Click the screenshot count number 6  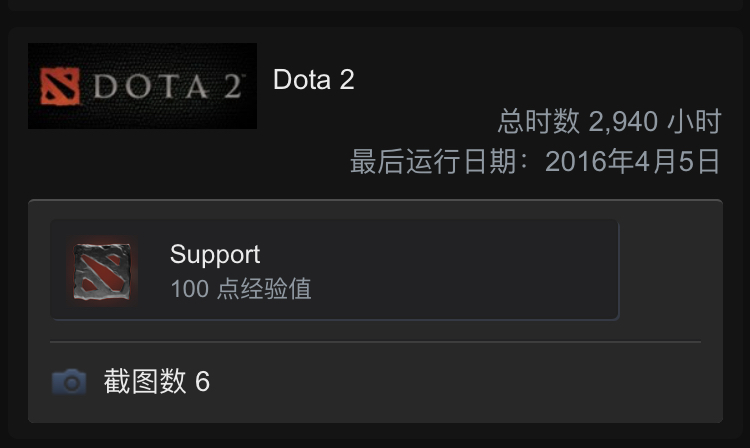[202, 381]
